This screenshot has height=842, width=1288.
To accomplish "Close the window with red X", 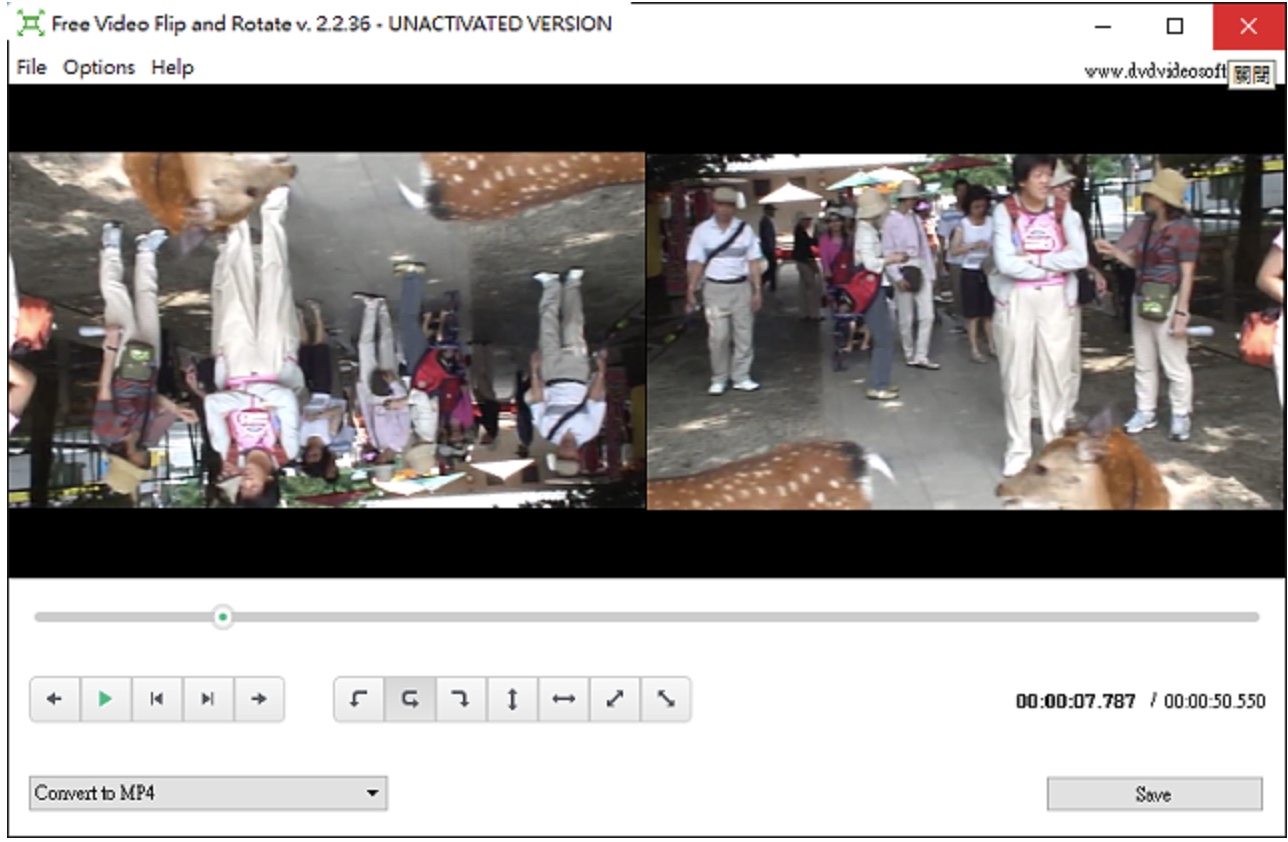I will [1248, 26].
